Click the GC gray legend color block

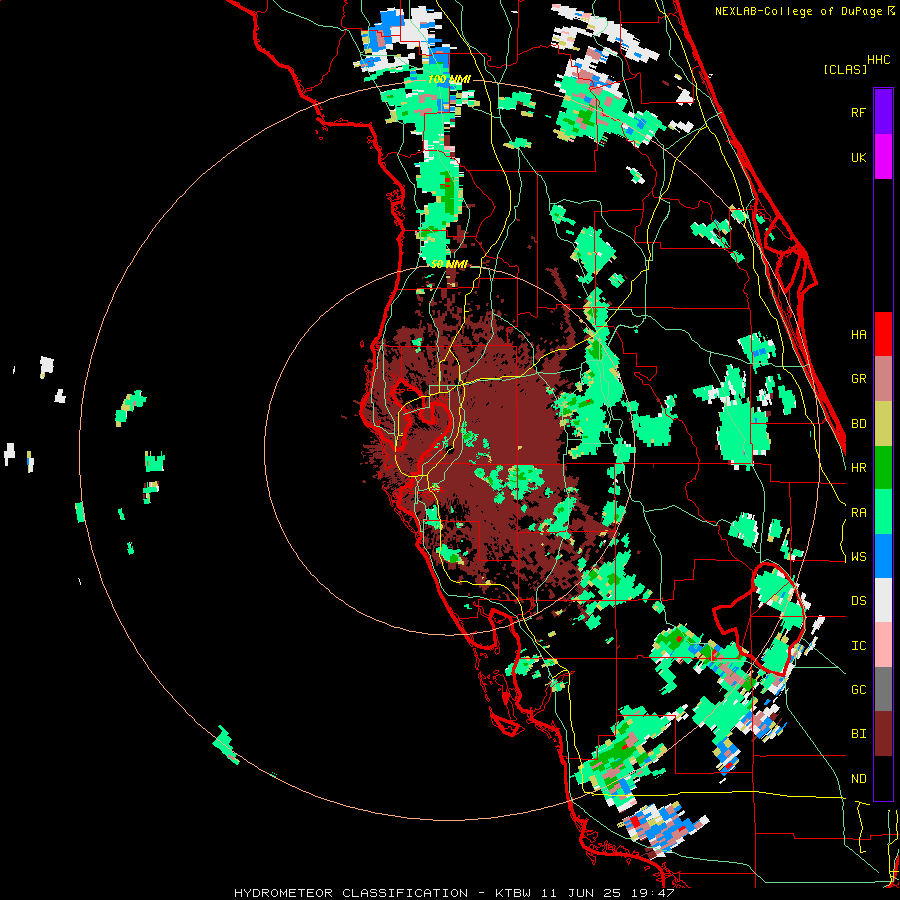tap(883, 689)
